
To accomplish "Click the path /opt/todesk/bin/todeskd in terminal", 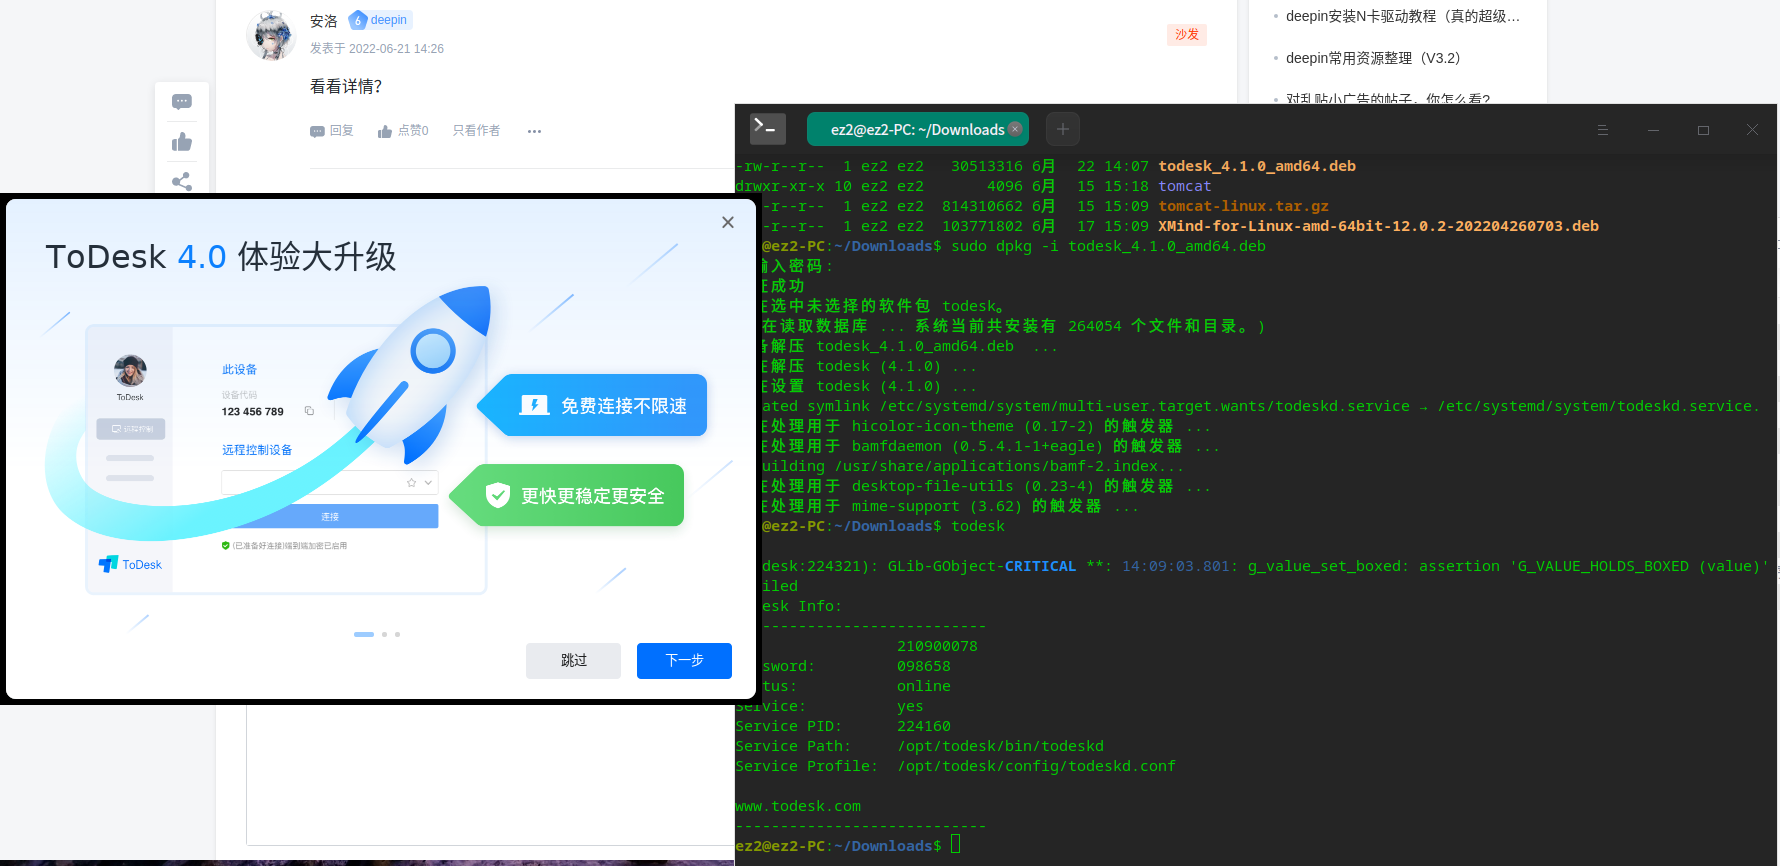I will click(1001, 746).
